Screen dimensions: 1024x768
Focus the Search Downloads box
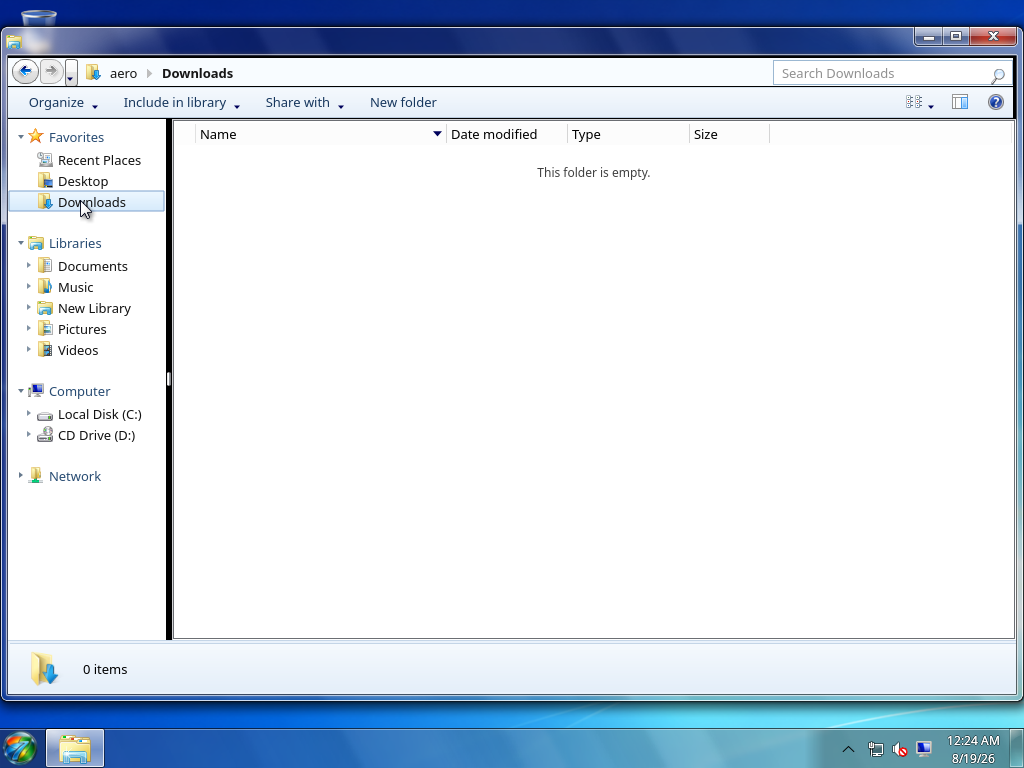892,73
